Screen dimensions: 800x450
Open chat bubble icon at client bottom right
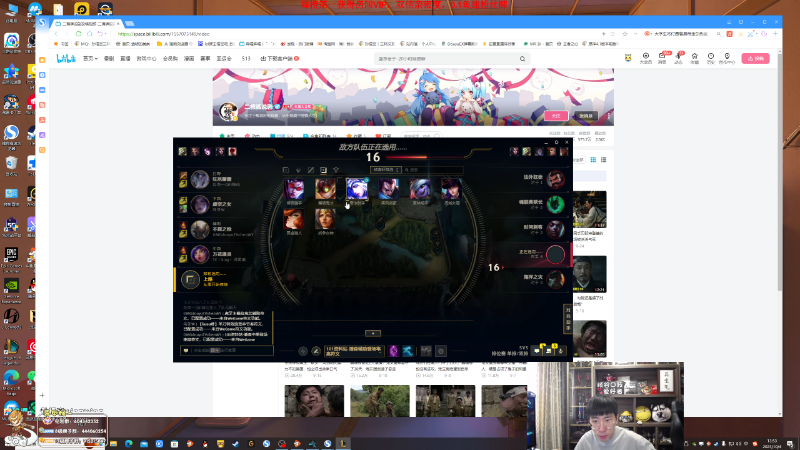click(537, 351)
